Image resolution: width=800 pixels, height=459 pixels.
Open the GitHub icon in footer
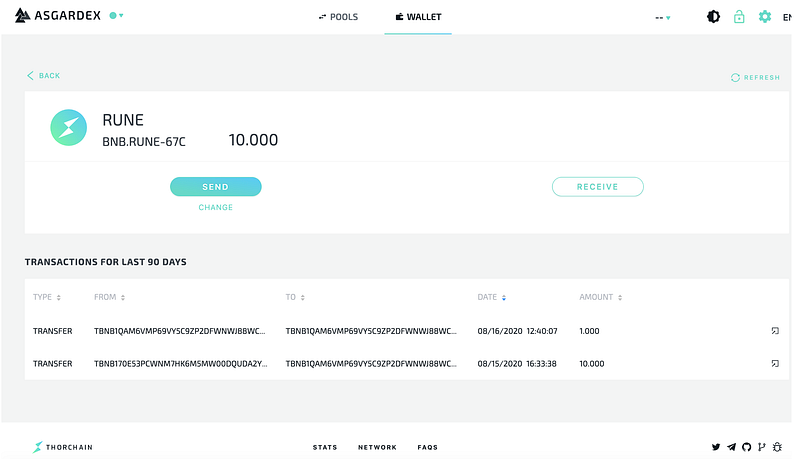(x=746, y=447)
